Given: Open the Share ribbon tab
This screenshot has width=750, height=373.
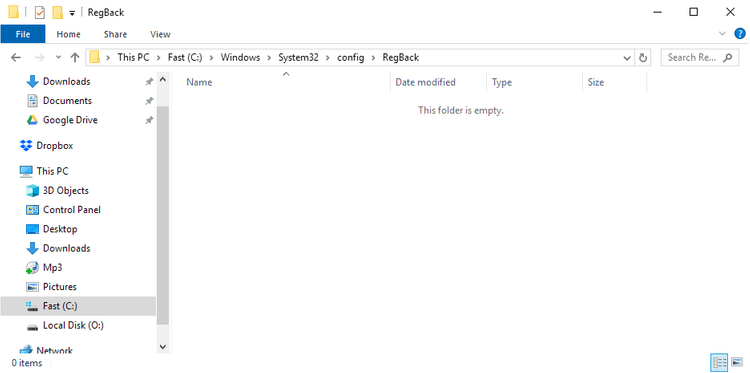Looking at the screenshot, I should tap(115, 34).
